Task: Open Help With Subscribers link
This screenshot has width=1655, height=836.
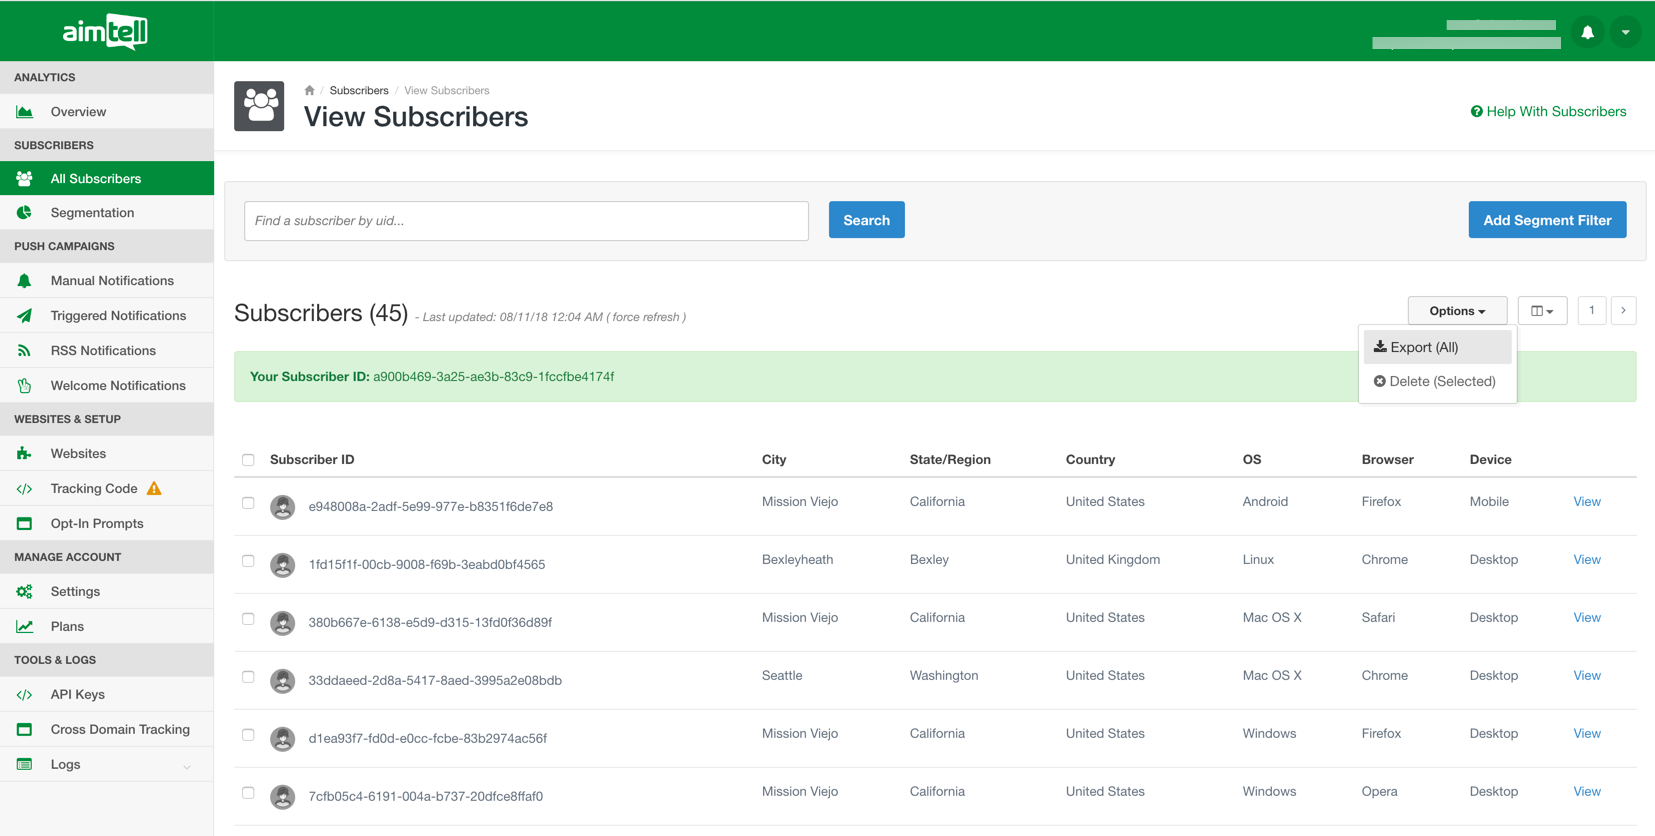Action: (1548, 112)
